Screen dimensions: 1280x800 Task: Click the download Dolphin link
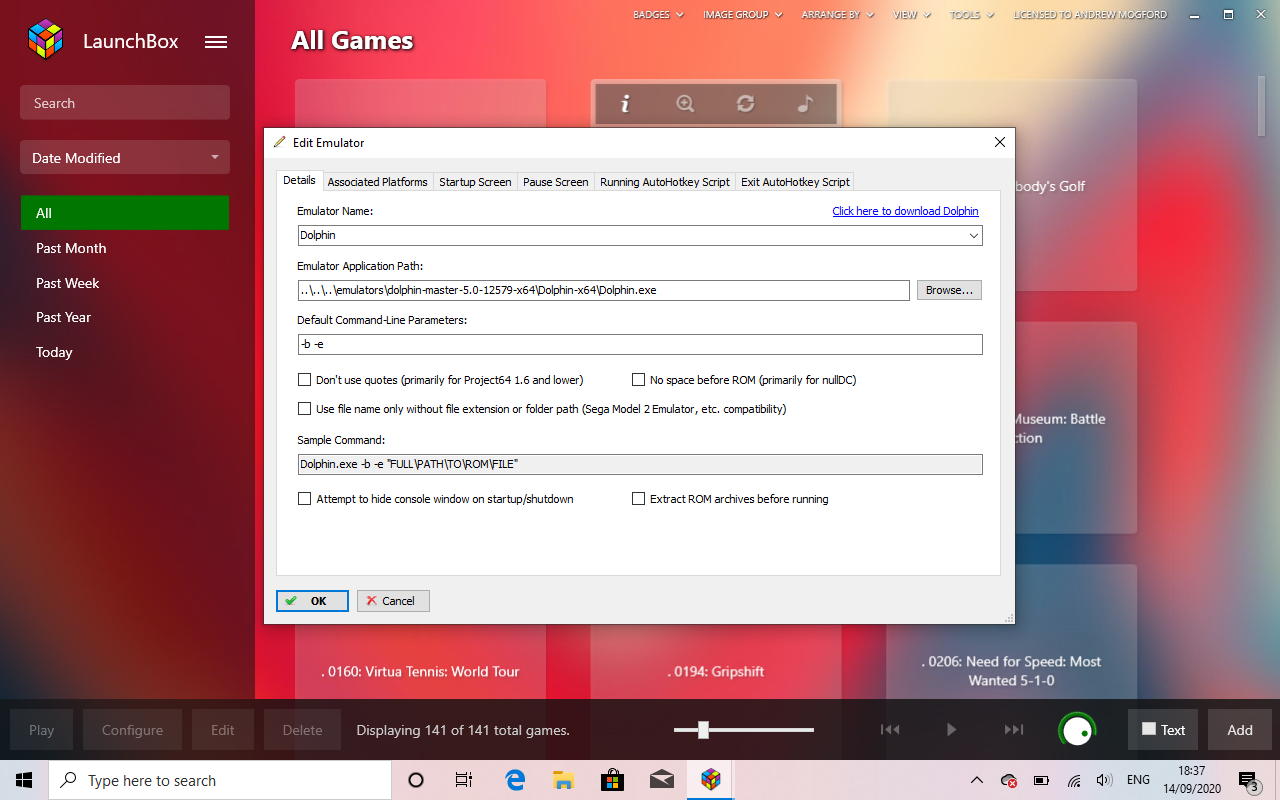[x=905, y=211]
